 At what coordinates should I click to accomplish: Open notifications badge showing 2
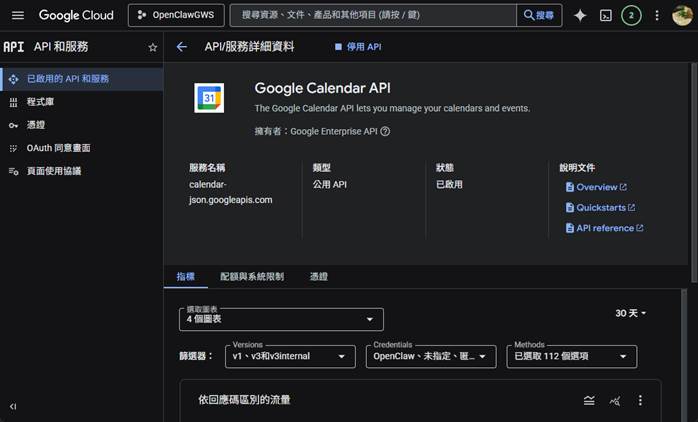(631, 16)
